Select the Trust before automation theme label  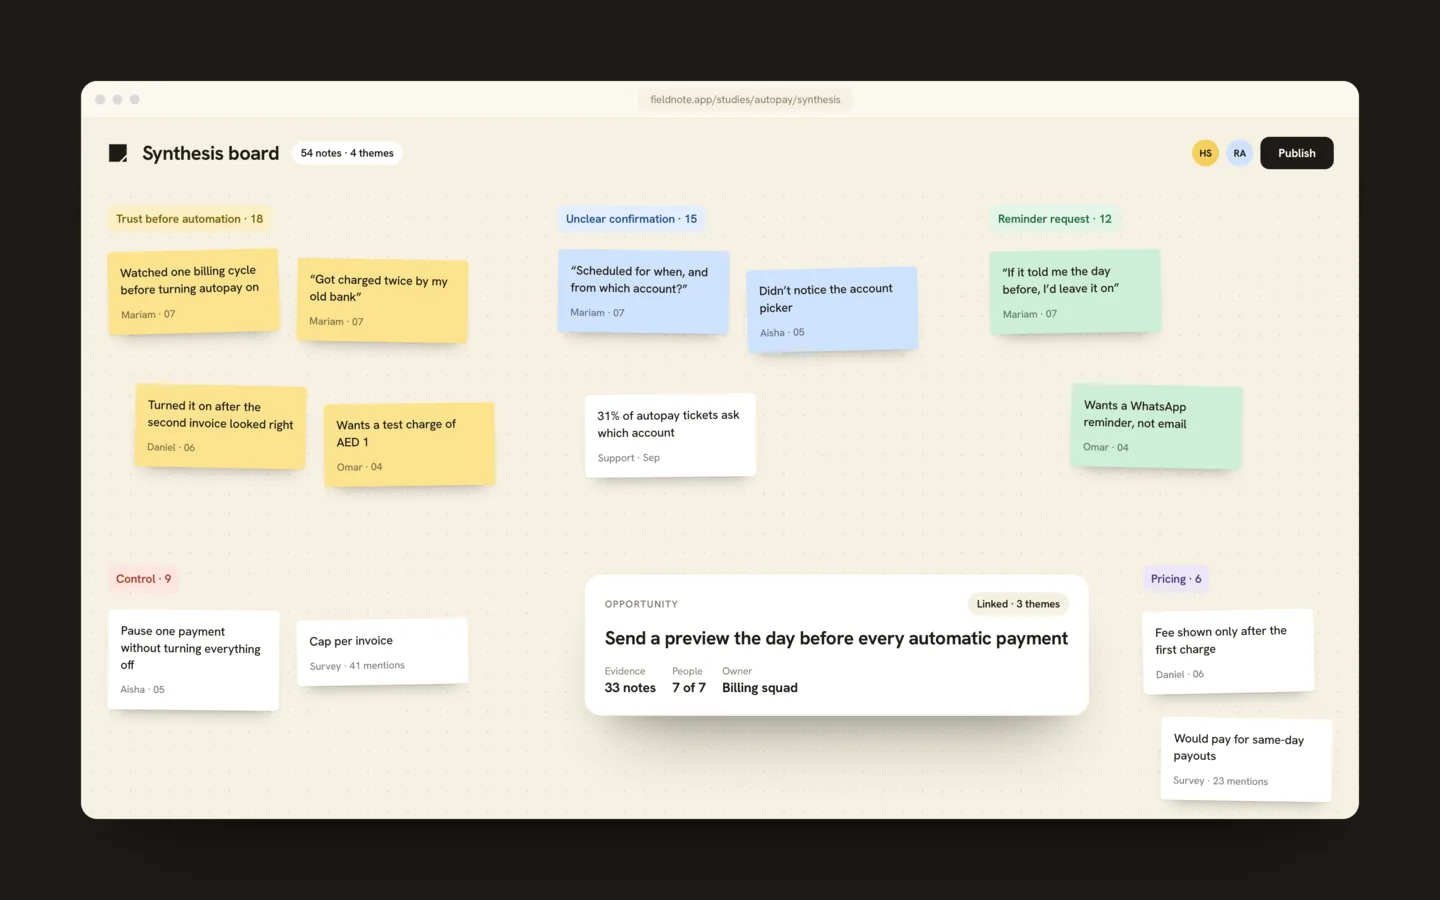click(189, 219)
